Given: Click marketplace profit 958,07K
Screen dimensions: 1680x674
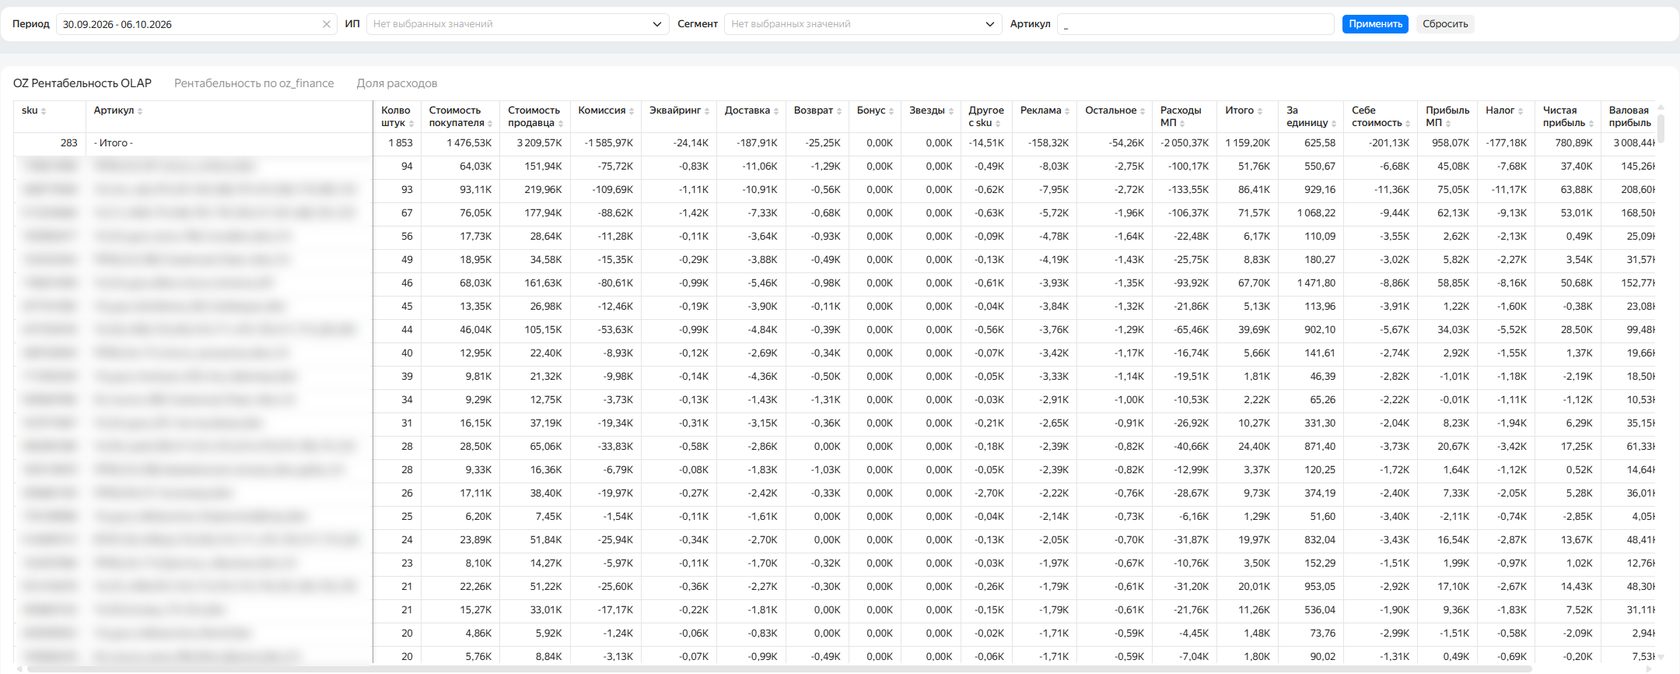Looking at the screenshot, I should coord(1451,143).
